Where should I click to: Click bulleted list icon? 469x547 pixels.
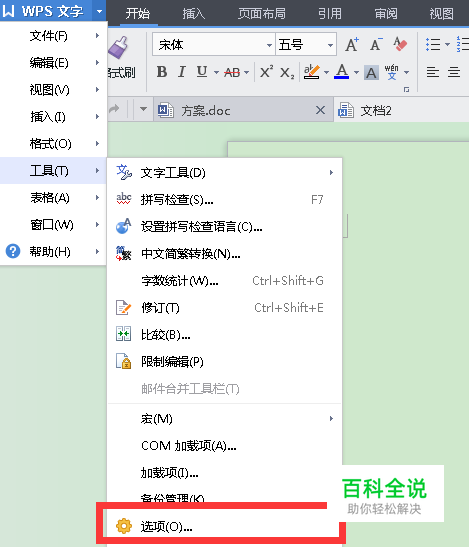tap(433, 44)
